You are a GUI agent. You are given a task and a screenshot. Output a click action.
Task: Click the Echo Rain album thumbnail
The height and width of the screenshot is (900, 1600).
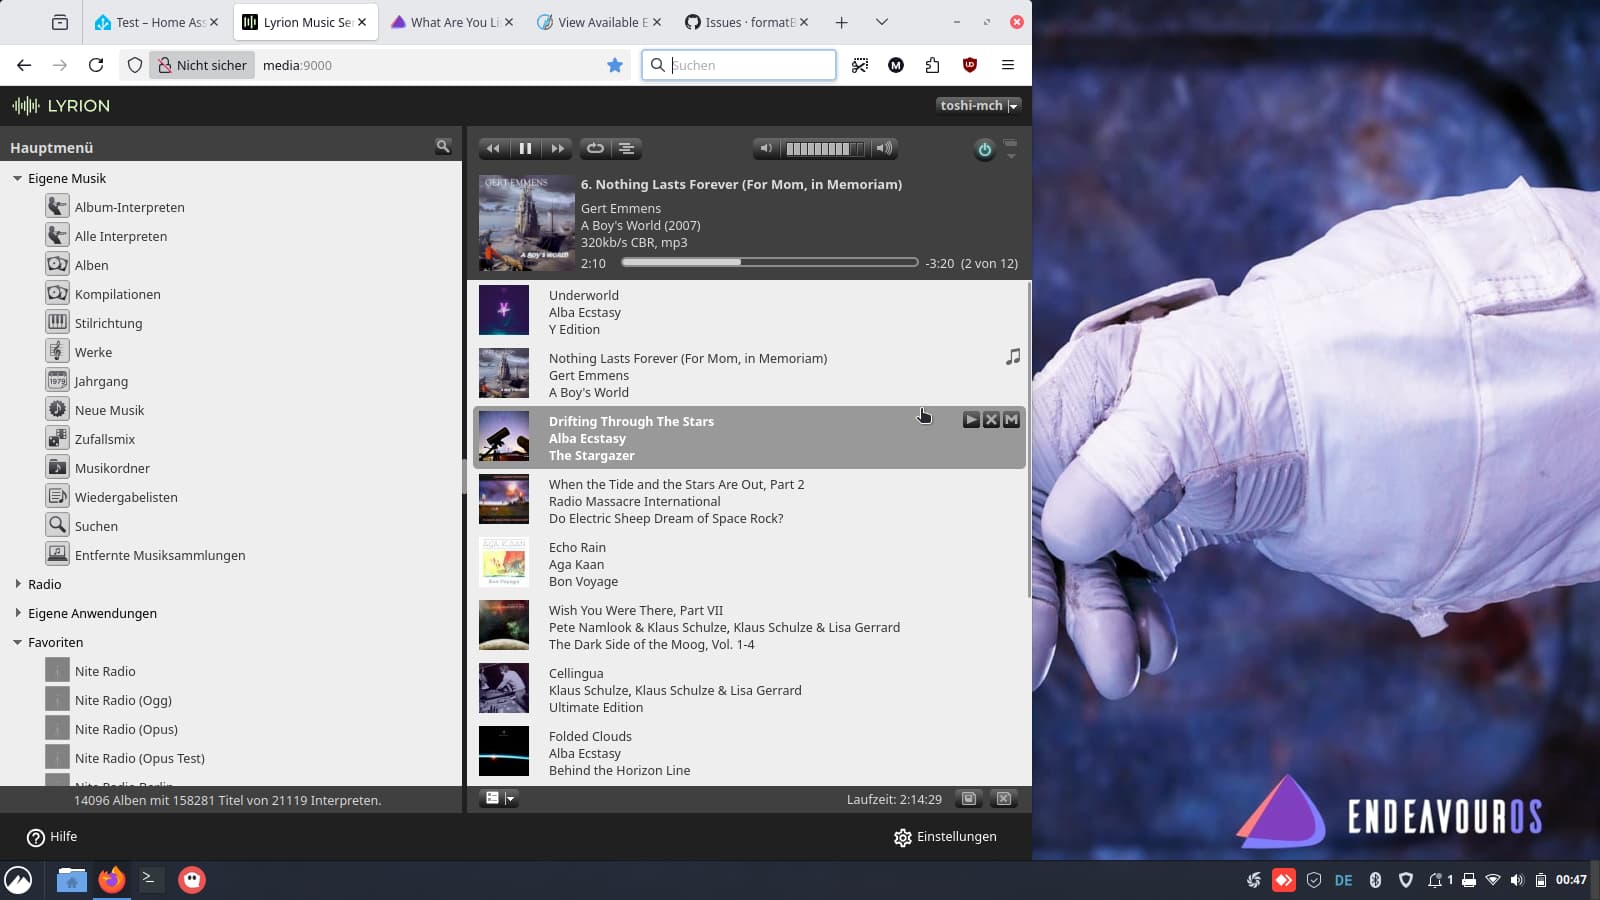click(x=504, y=562)
